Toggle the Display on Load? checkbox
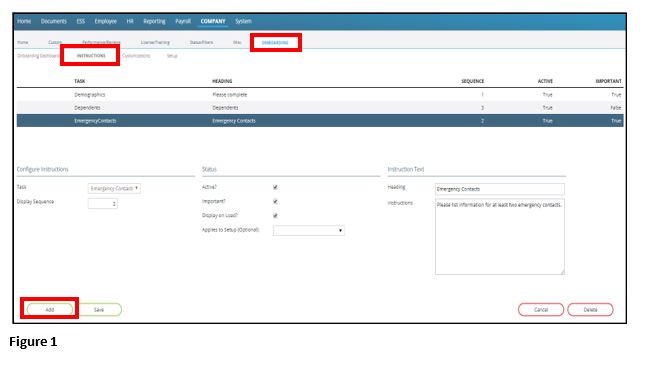650x366 pixels. (x=275, y=216)
